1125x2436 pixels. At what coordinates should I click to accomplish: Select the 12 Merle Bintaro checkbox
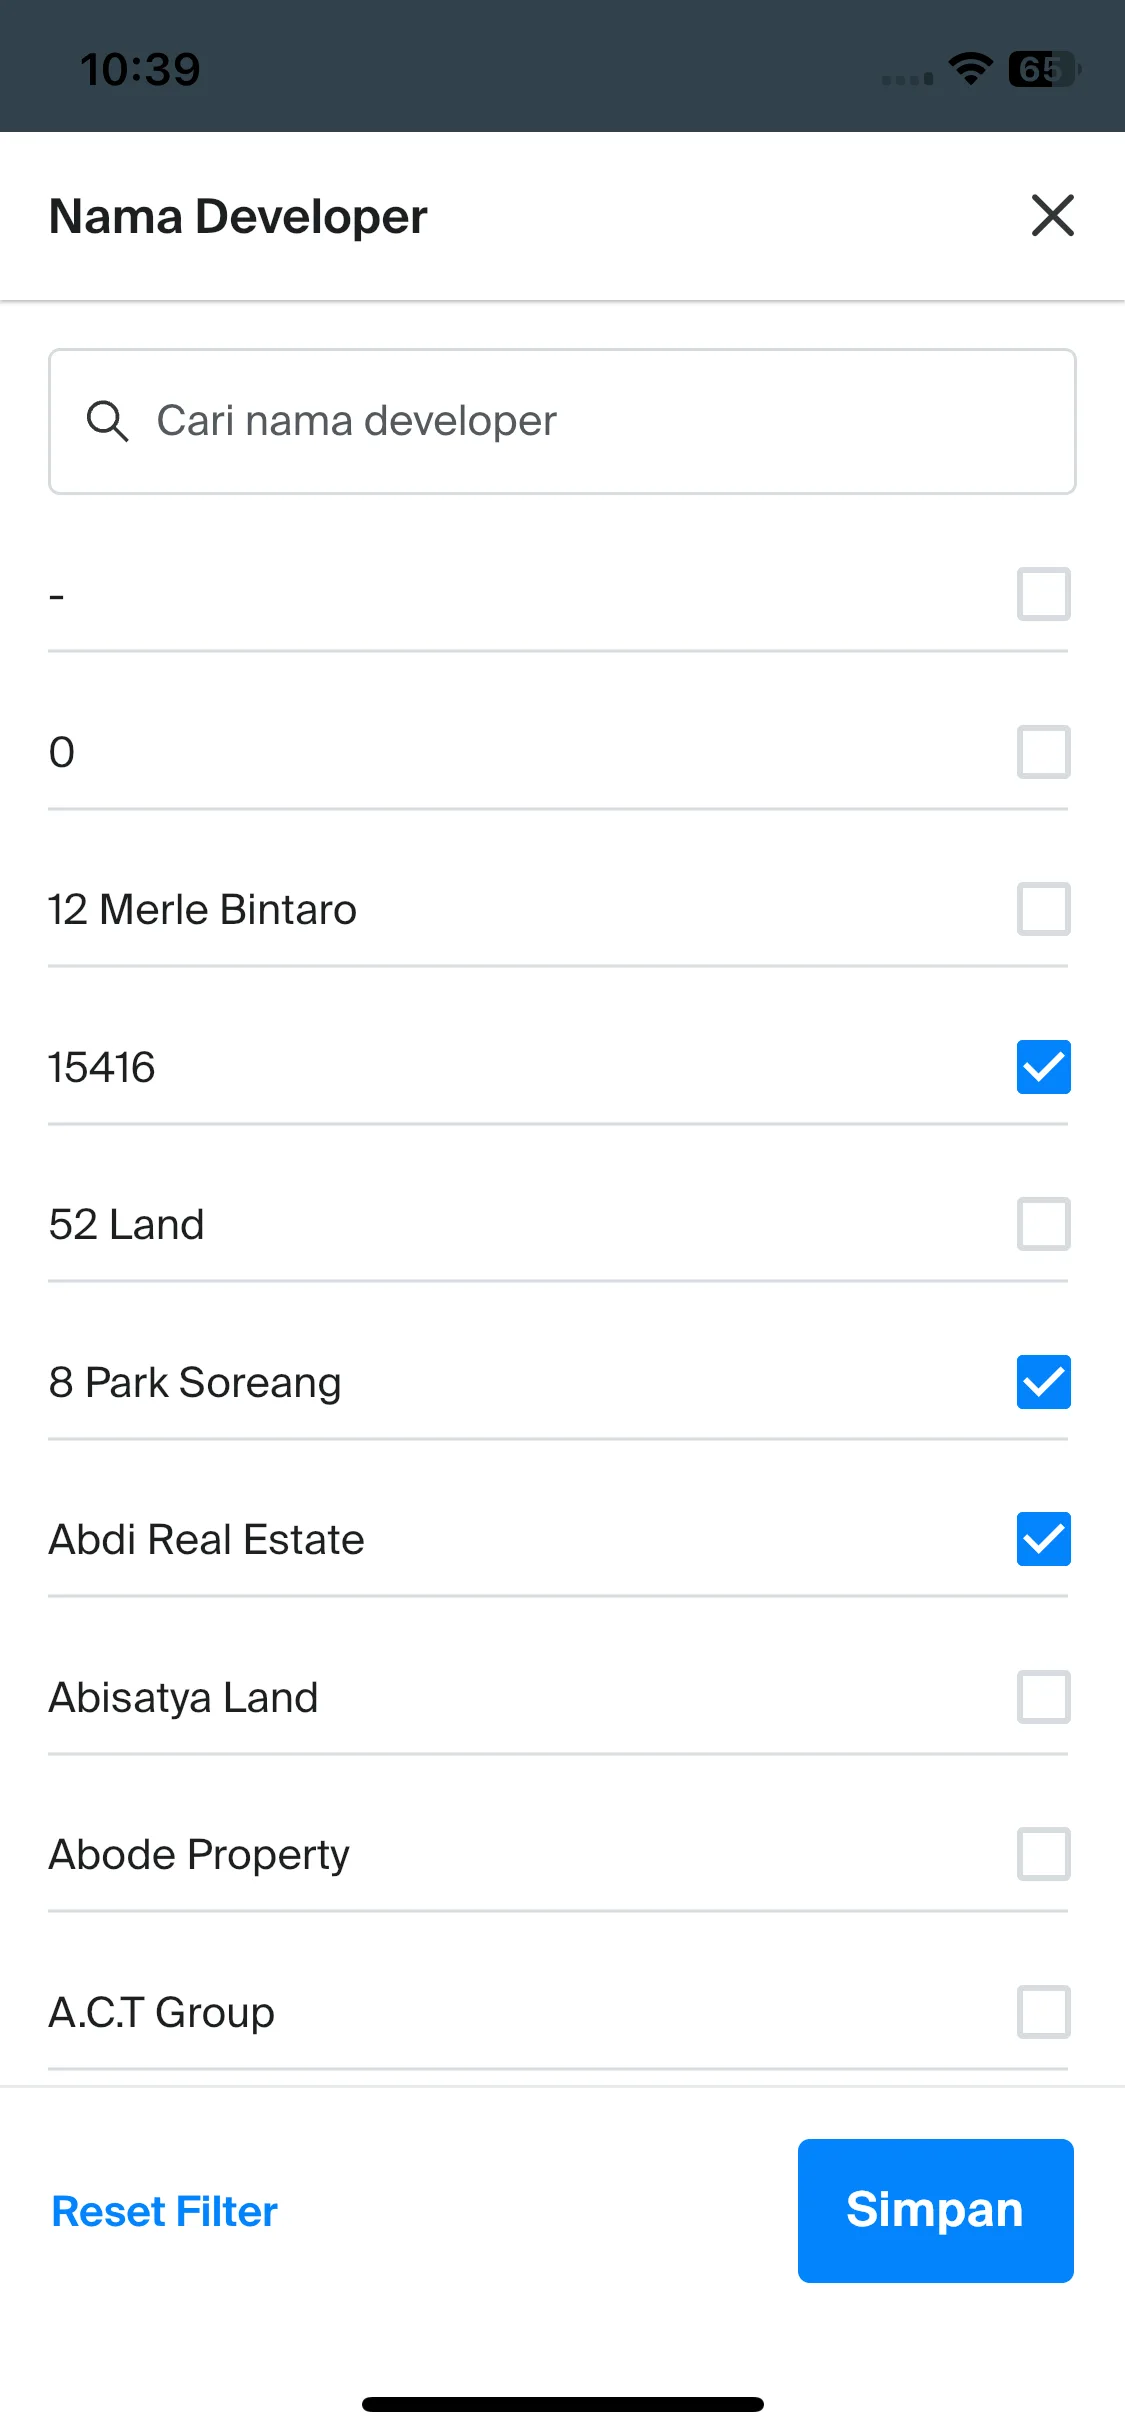click(1043, 909)
